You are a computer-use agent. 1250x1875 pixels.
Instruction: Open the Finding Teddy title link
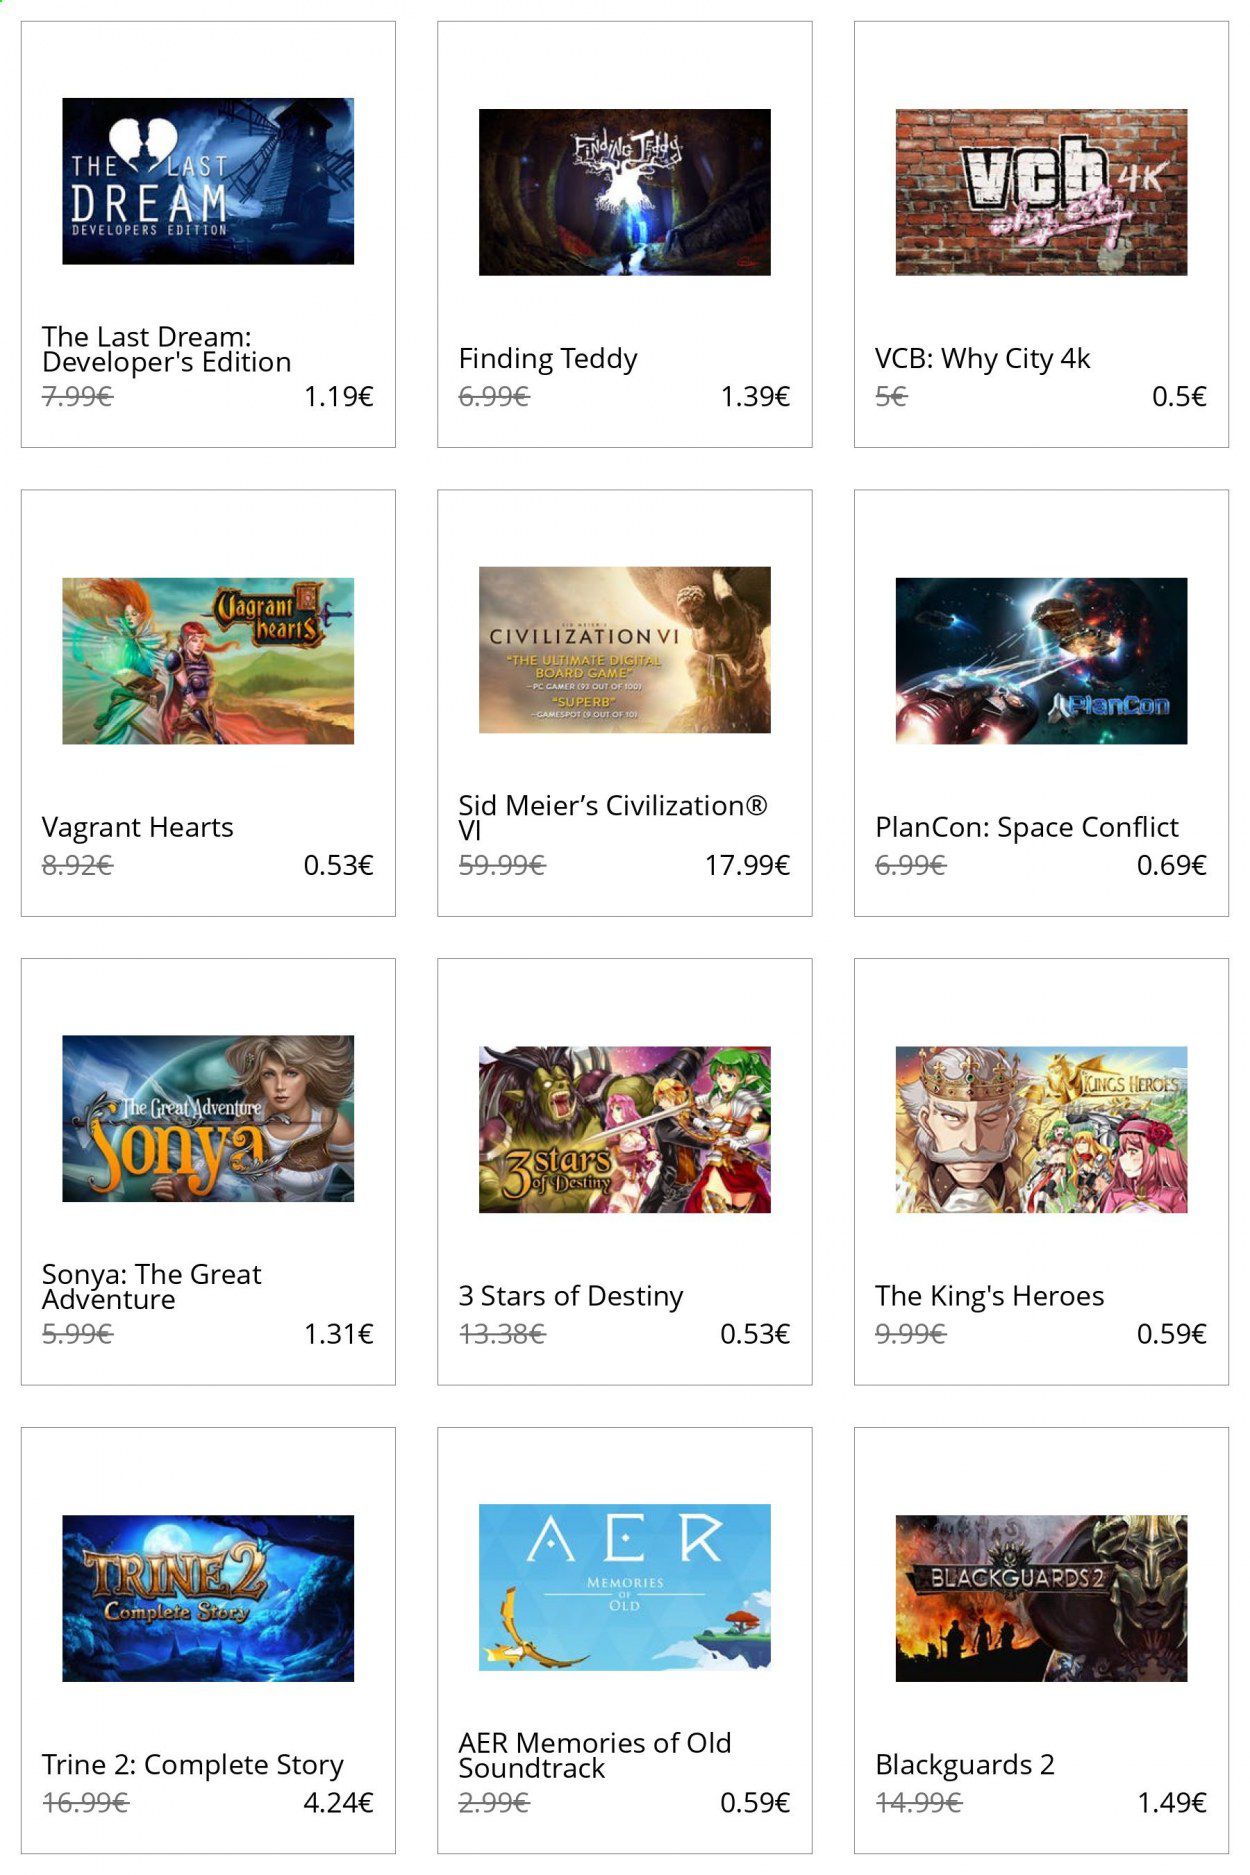coord(548,359)
